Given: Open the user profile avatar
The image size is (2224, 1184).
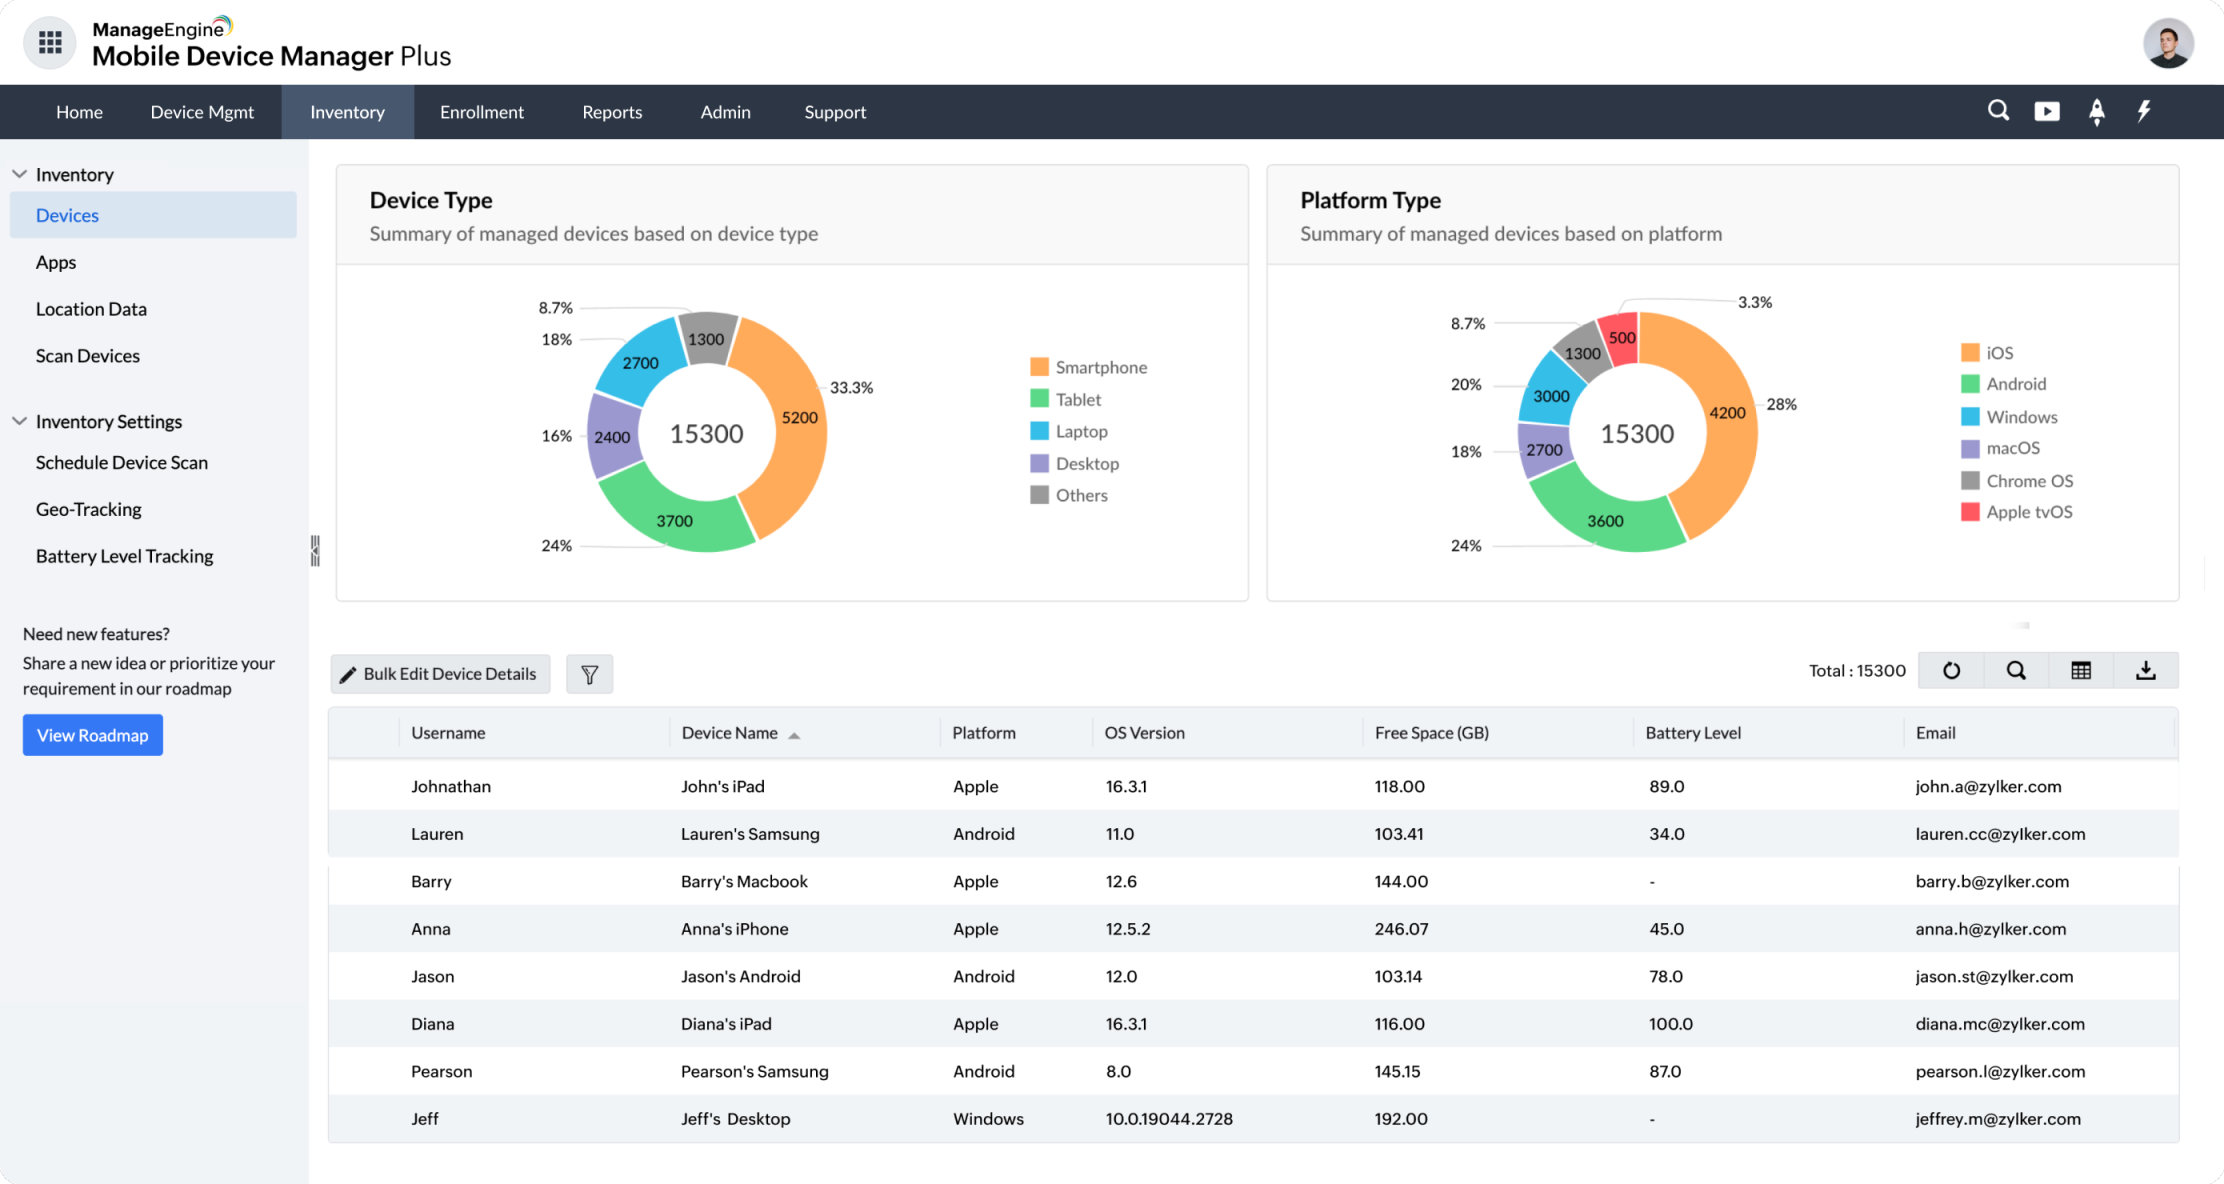Looking at the screenshot, I should click(x=2167, y=43).
